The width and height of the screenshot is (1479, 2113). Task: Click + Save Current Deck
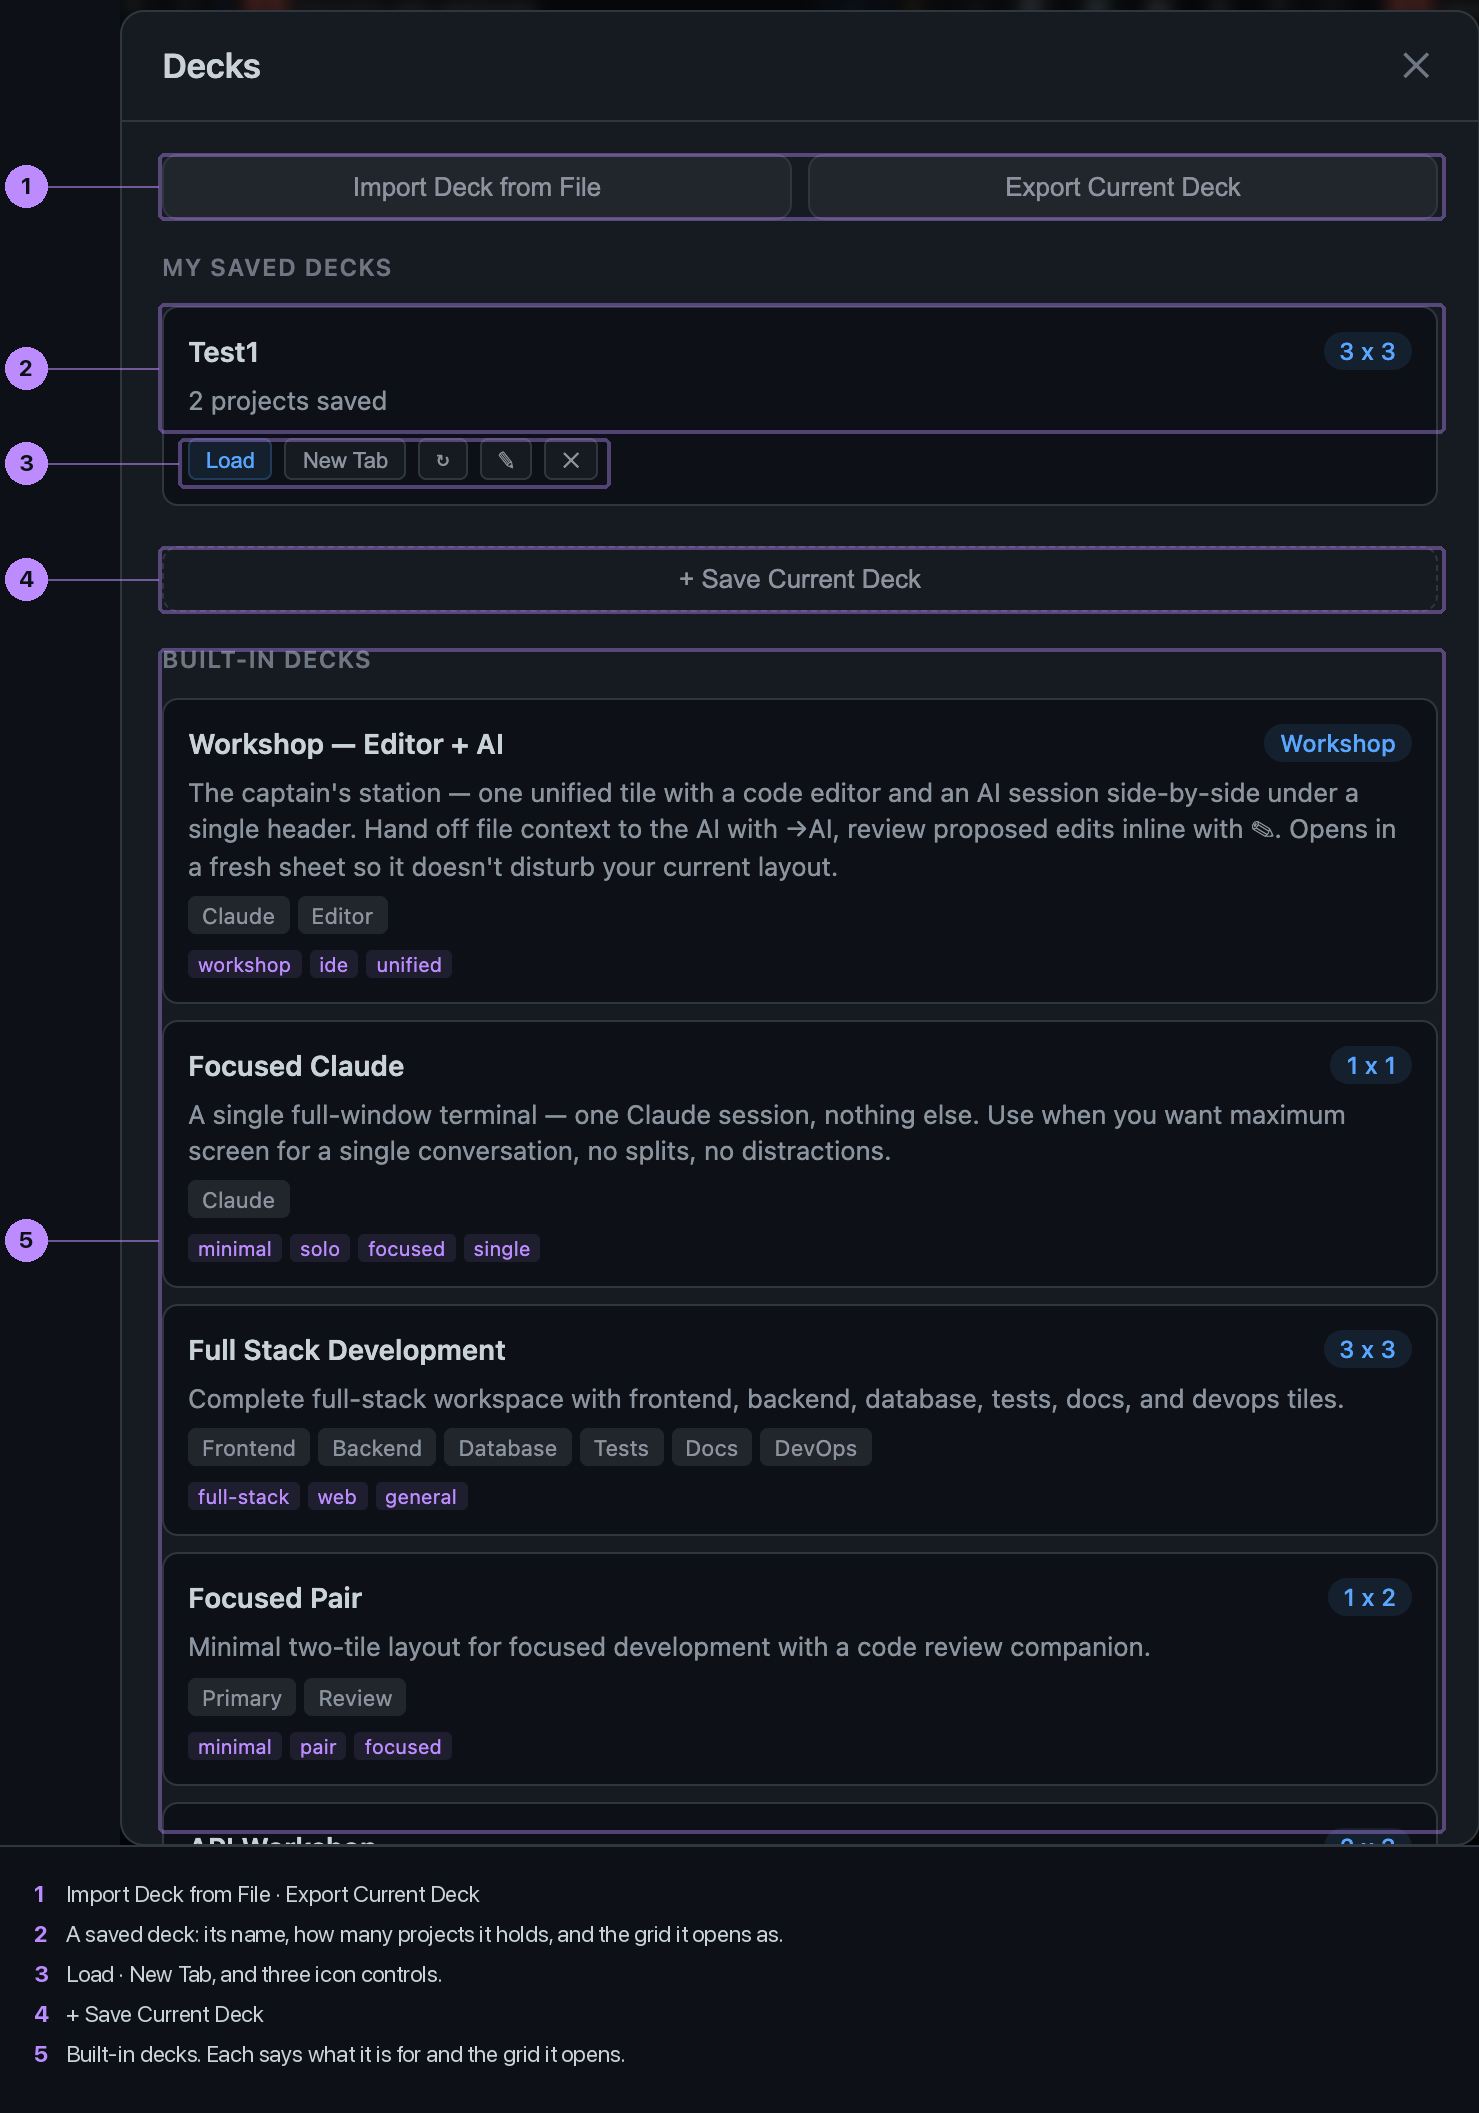click(x=800, y=579)
